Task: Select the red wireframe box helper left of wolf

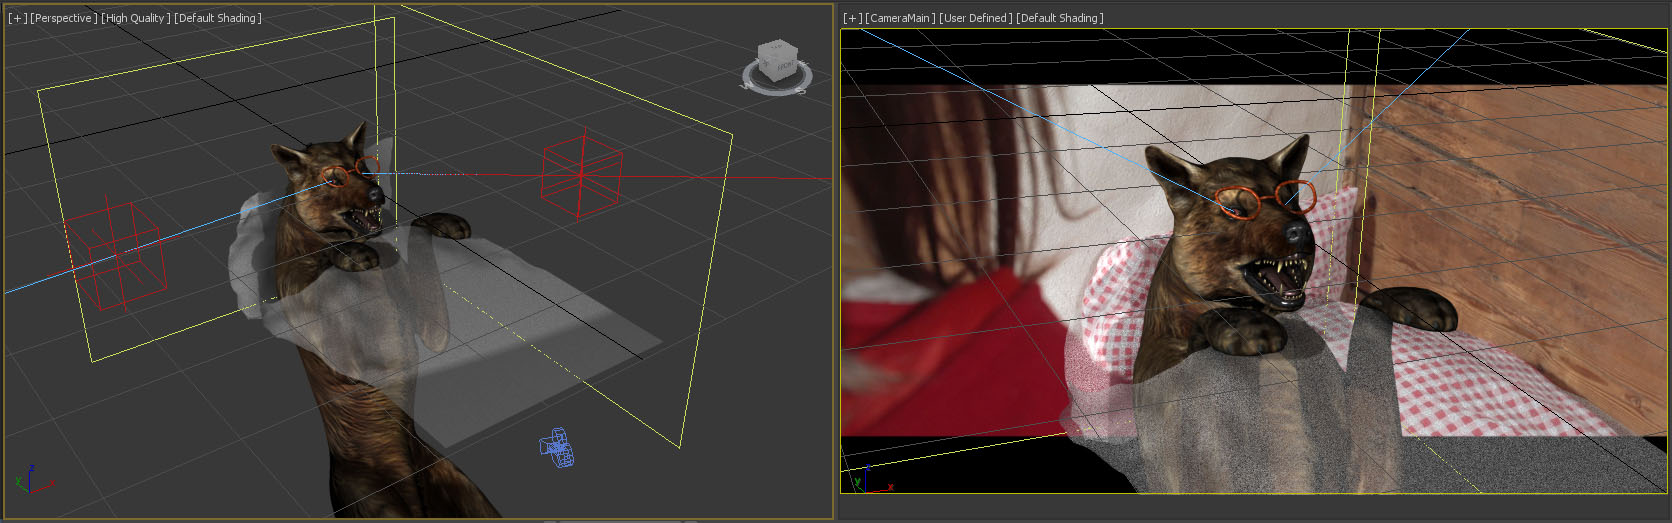Action: 114,252
